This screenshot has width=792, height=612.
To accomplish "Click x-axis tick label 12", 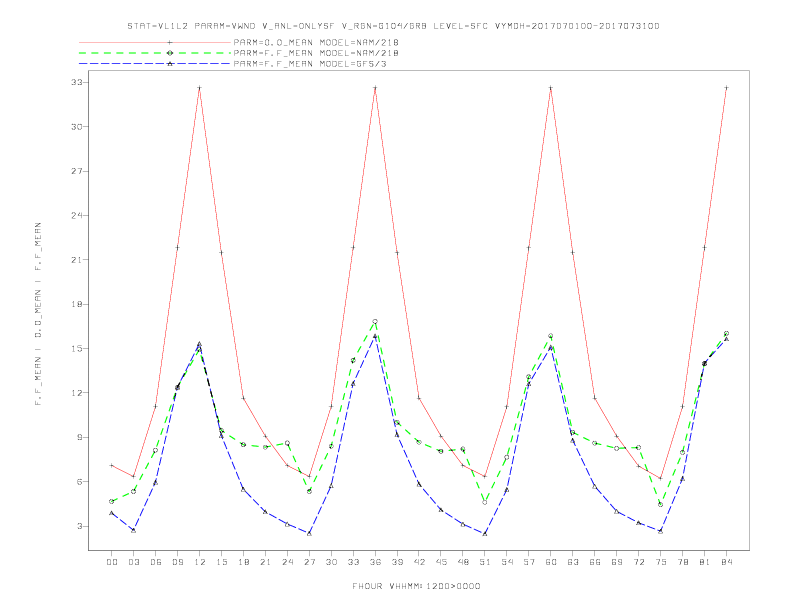I will coord(200,562).
